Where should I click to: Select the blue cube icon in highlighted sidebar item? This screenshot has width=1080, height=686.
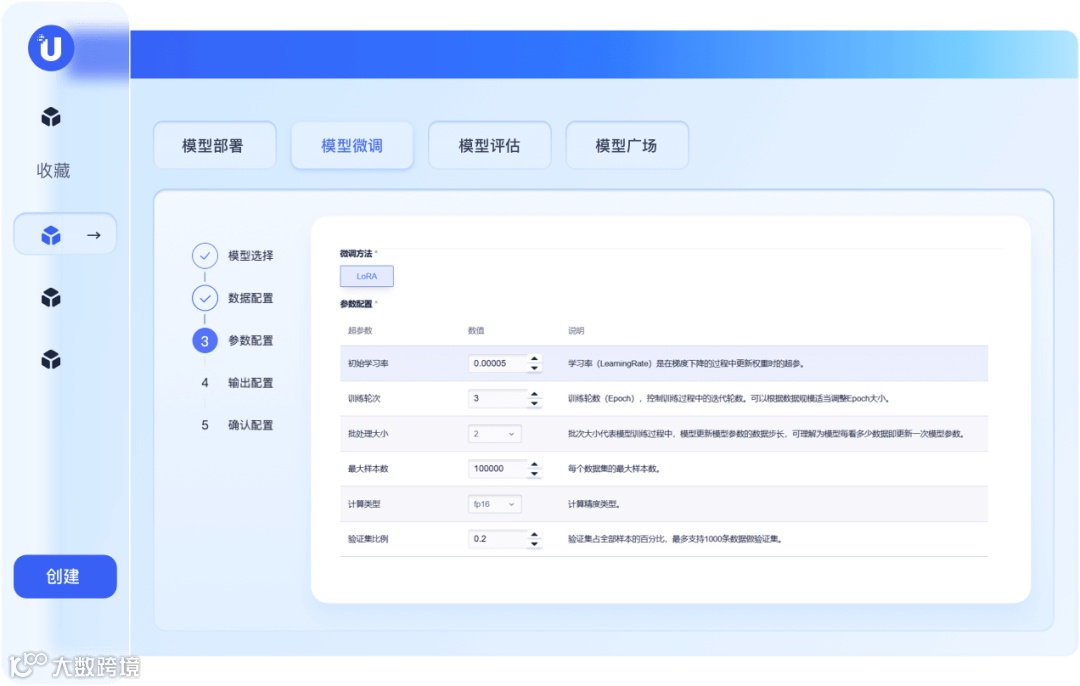coord(51,236)
